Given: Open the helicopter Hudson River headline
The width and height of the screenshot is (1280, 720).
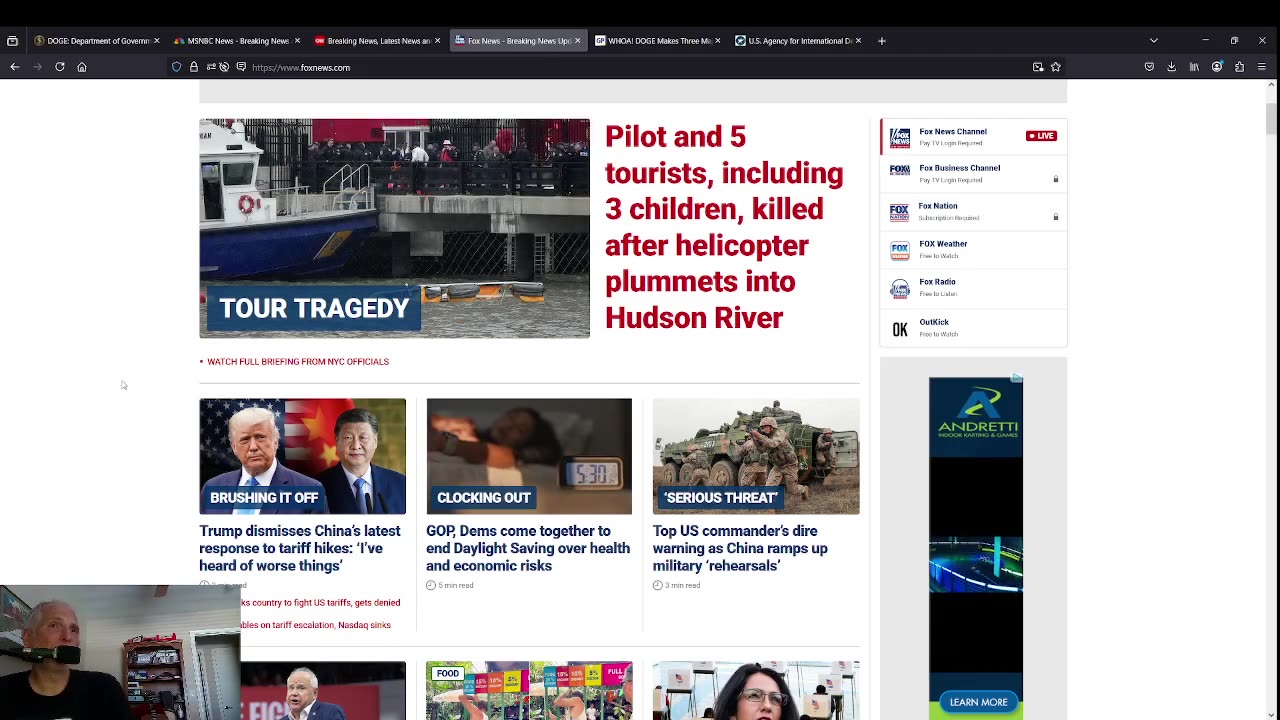Looking at the screenshot, I should 724,227.
